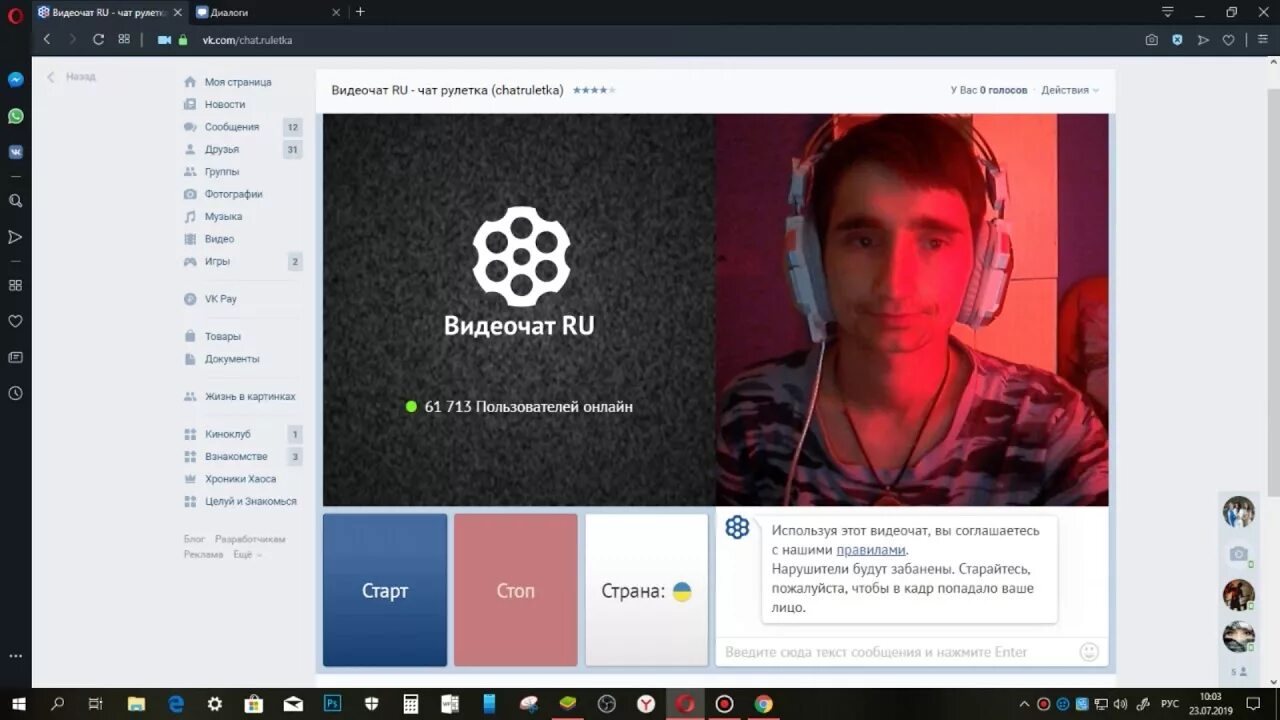This screenshot has height=720, width=1280.
Task: Open Новости in VK menu
Action: (x=224, y=104)
